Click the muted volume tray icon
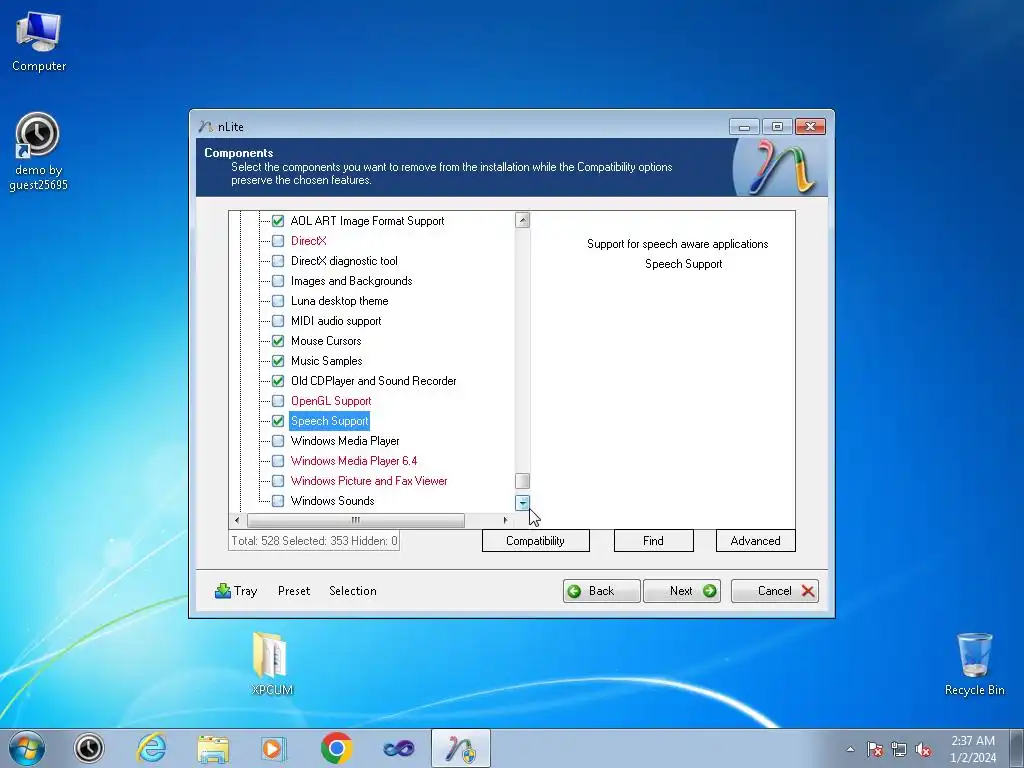 pyautogui.click(x=923, y=749)
